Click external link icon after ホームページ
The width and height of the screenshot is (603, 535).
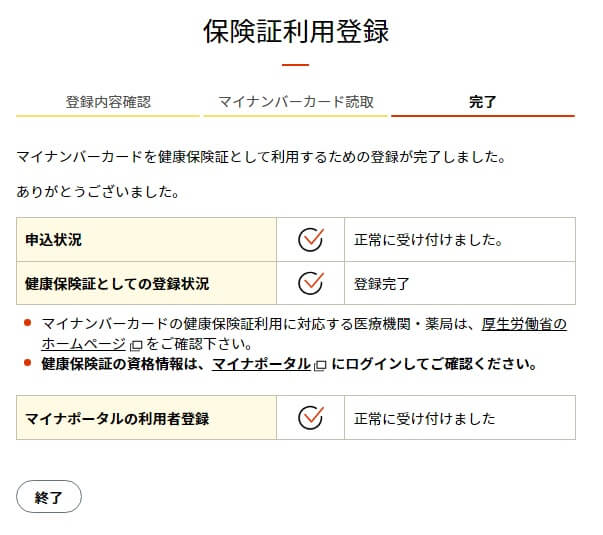pyautogui.click(x=136, y=345)
